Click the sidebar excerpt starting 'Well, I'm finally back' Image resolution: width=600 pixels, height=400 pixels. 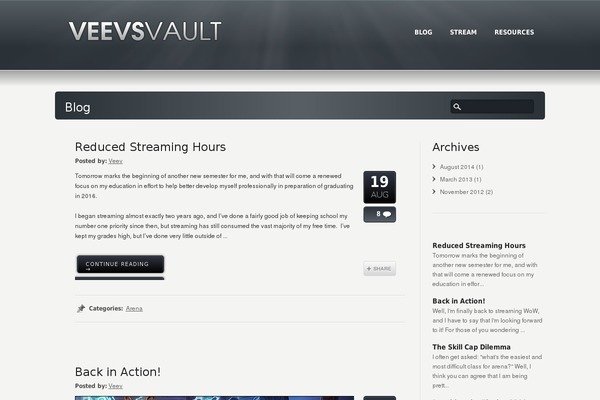(487, 321)
